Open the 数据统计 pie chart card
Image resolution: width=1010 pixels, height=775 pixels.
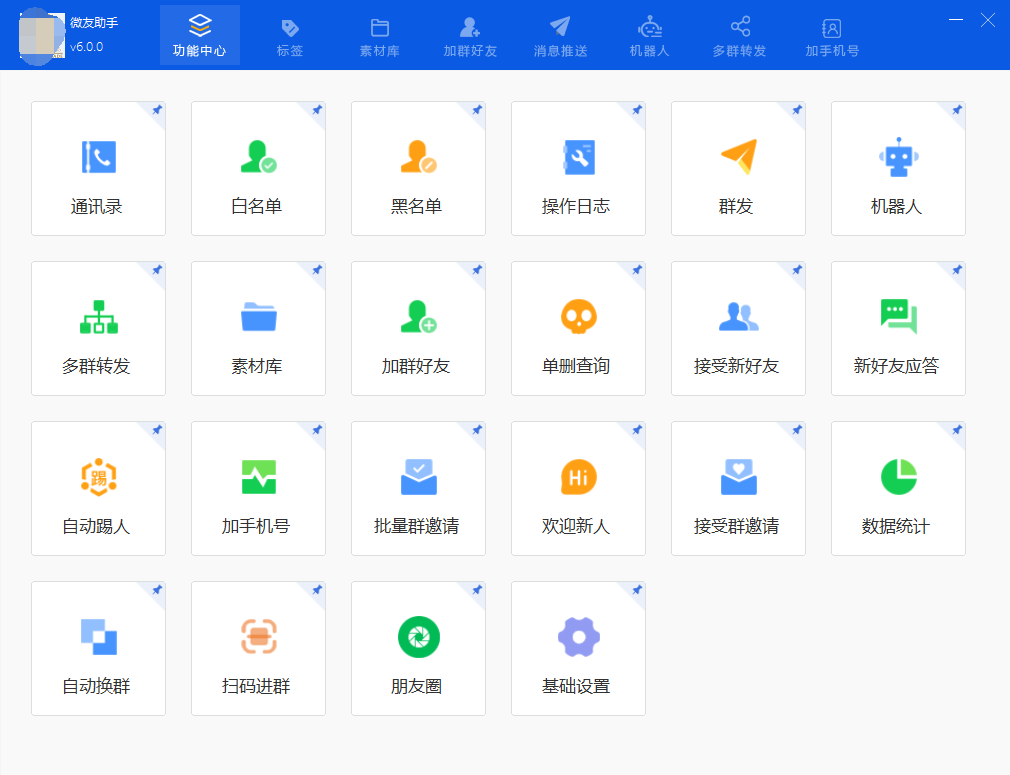pos(899,488)
